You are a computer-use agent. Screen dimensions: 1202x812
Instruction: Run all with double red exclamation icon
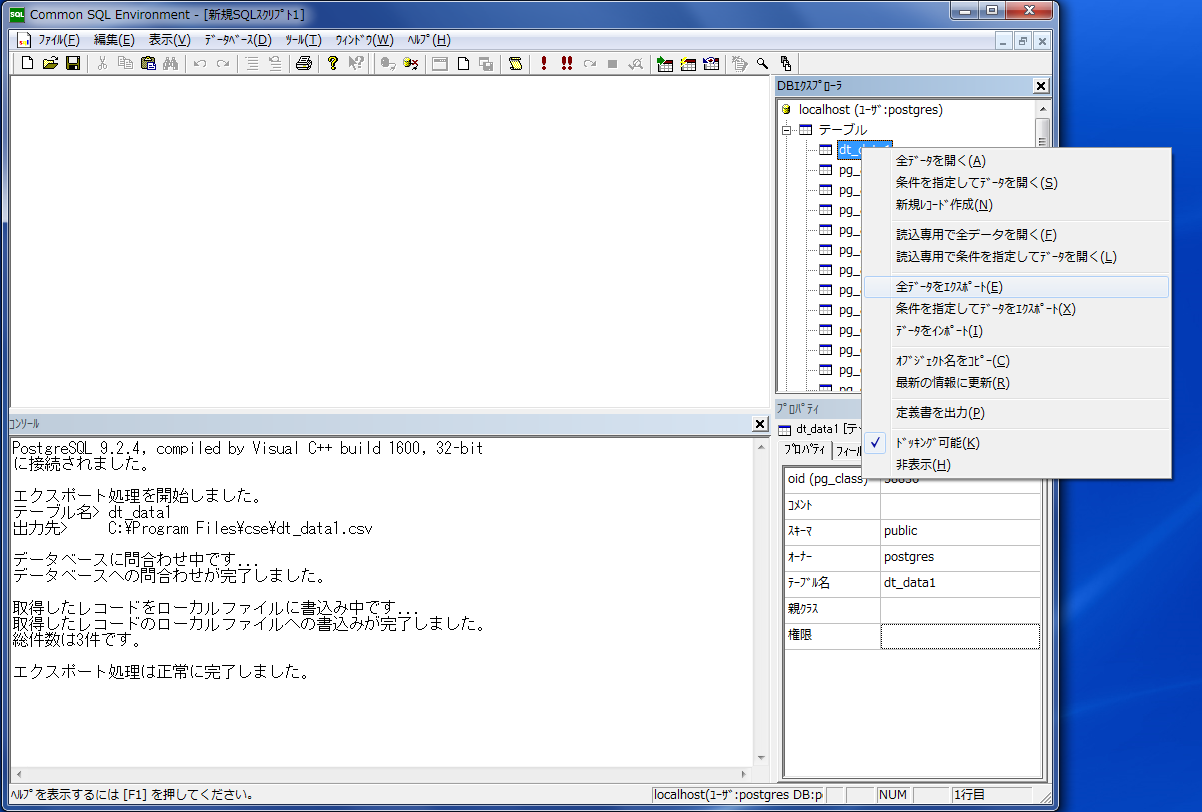pyautogui.click(x=567, y=63)
